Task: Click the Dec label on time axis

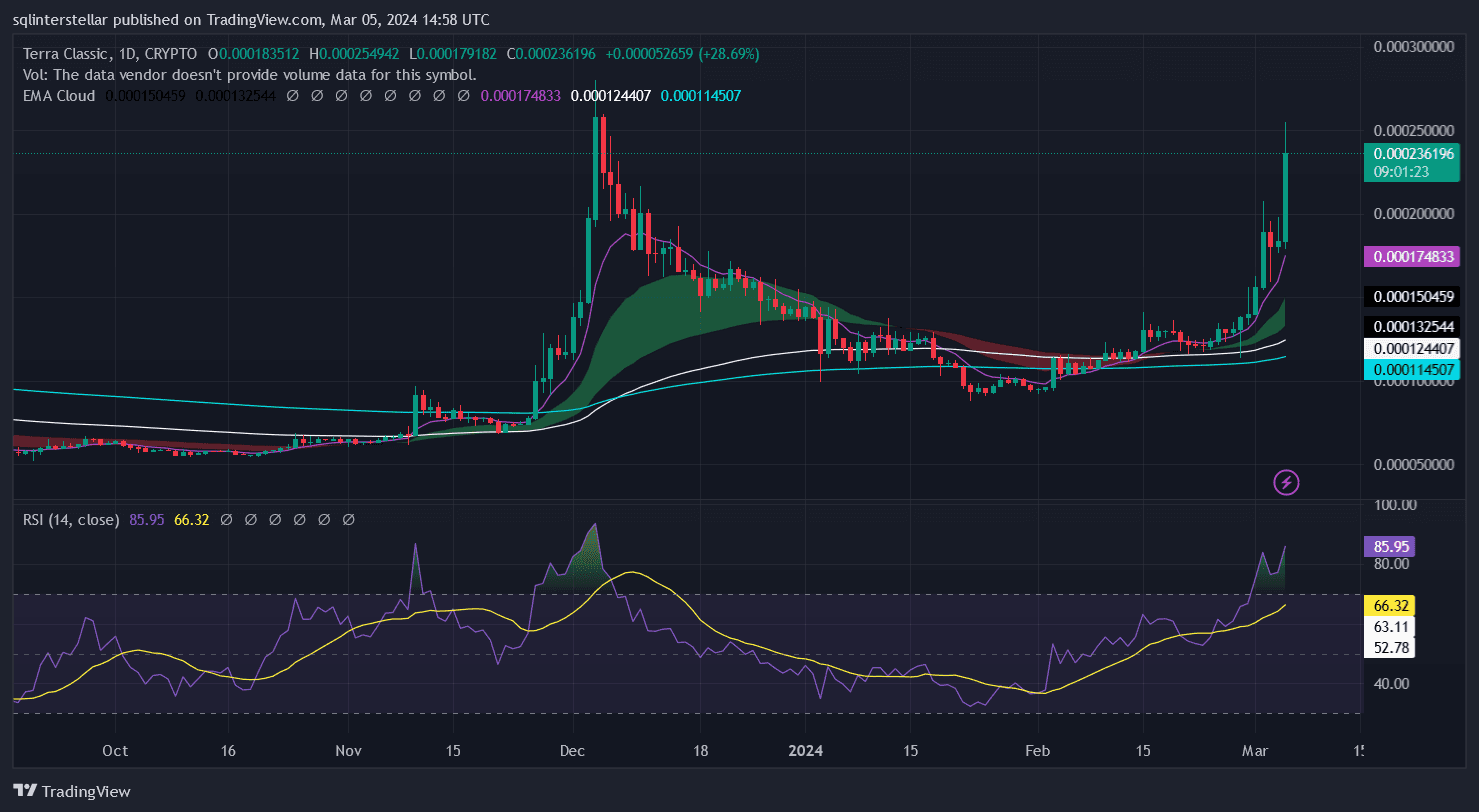Action: tap(574, 751)
